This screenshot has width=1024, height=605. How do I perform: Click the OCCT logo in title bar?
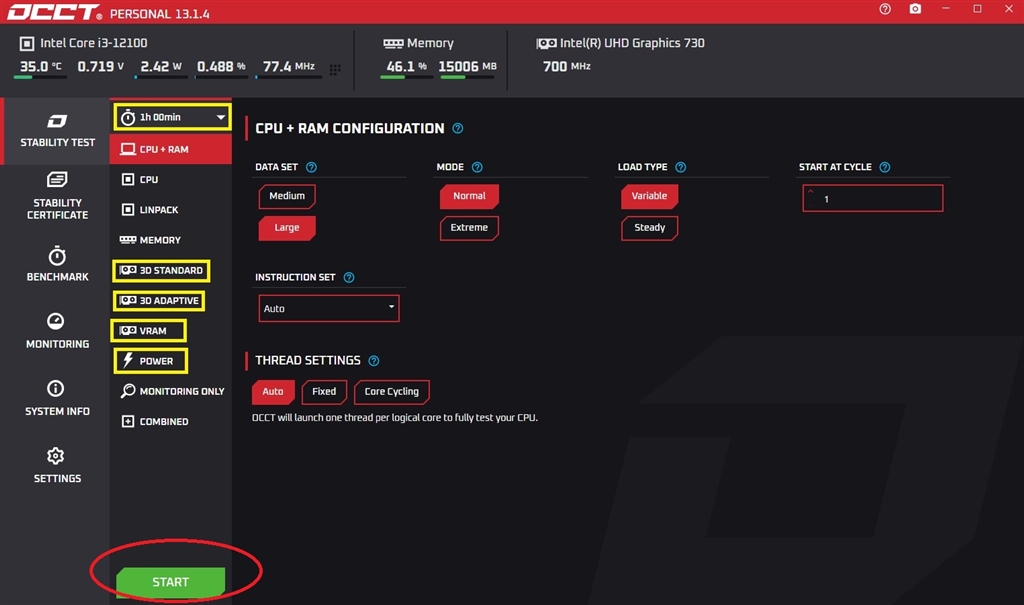pos(55,12)
